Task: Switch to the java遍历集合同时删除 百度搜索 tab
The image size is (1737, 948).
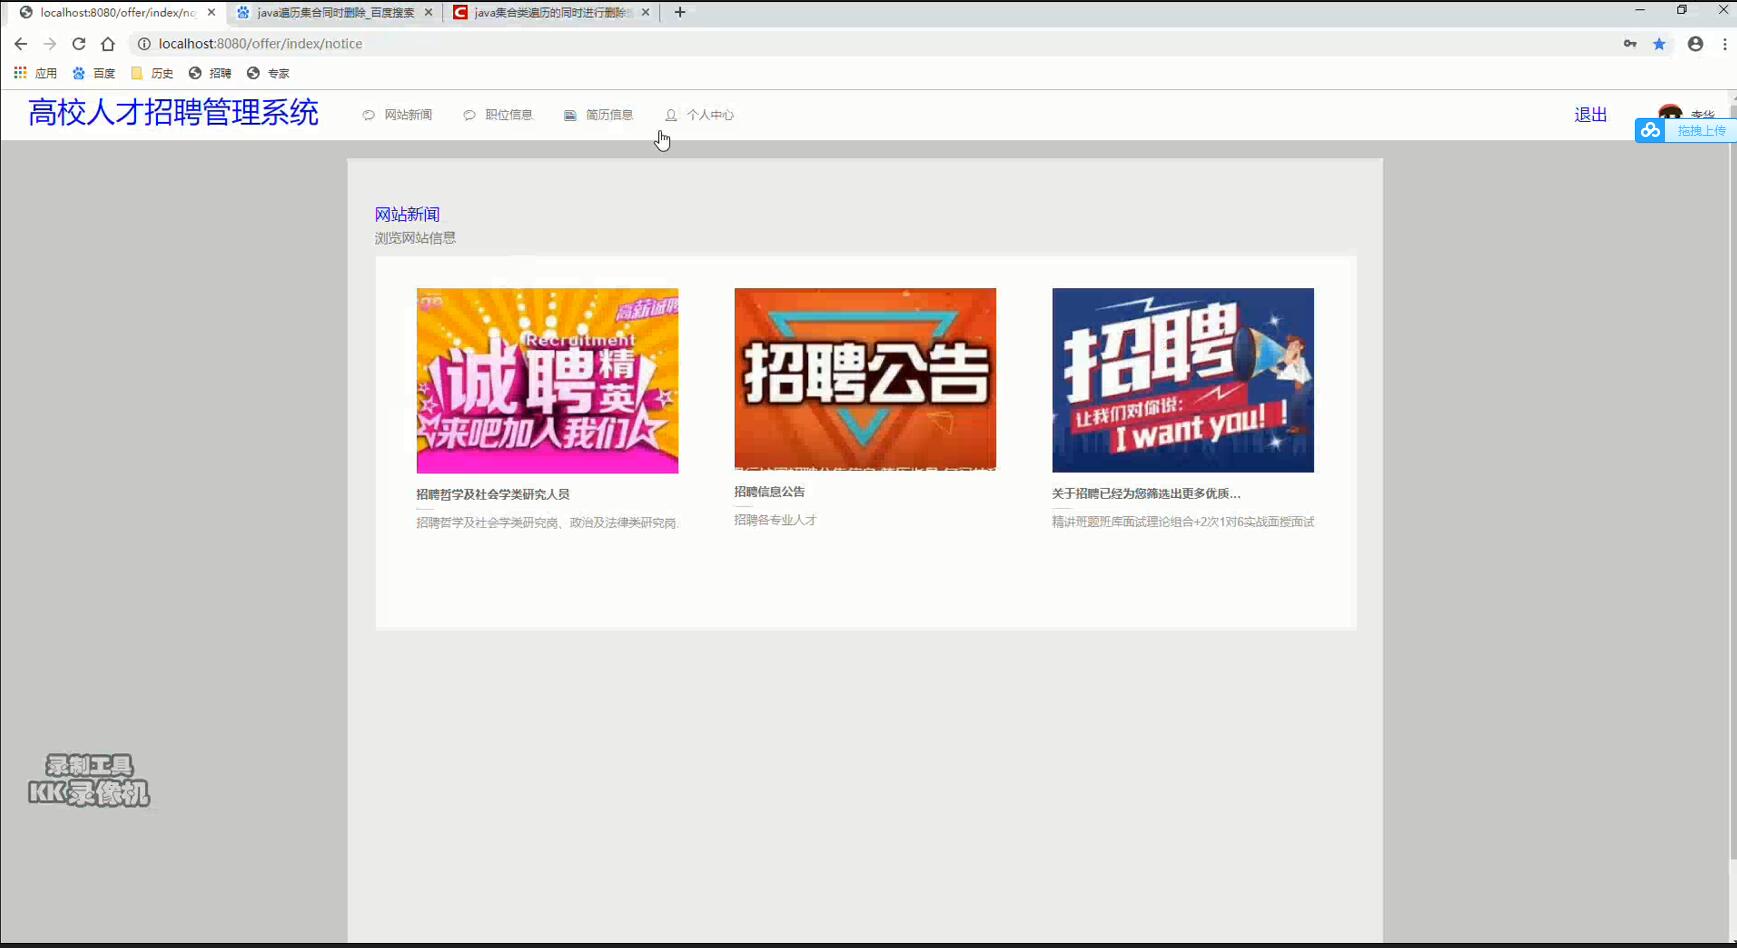Action: tap(334, 12)
